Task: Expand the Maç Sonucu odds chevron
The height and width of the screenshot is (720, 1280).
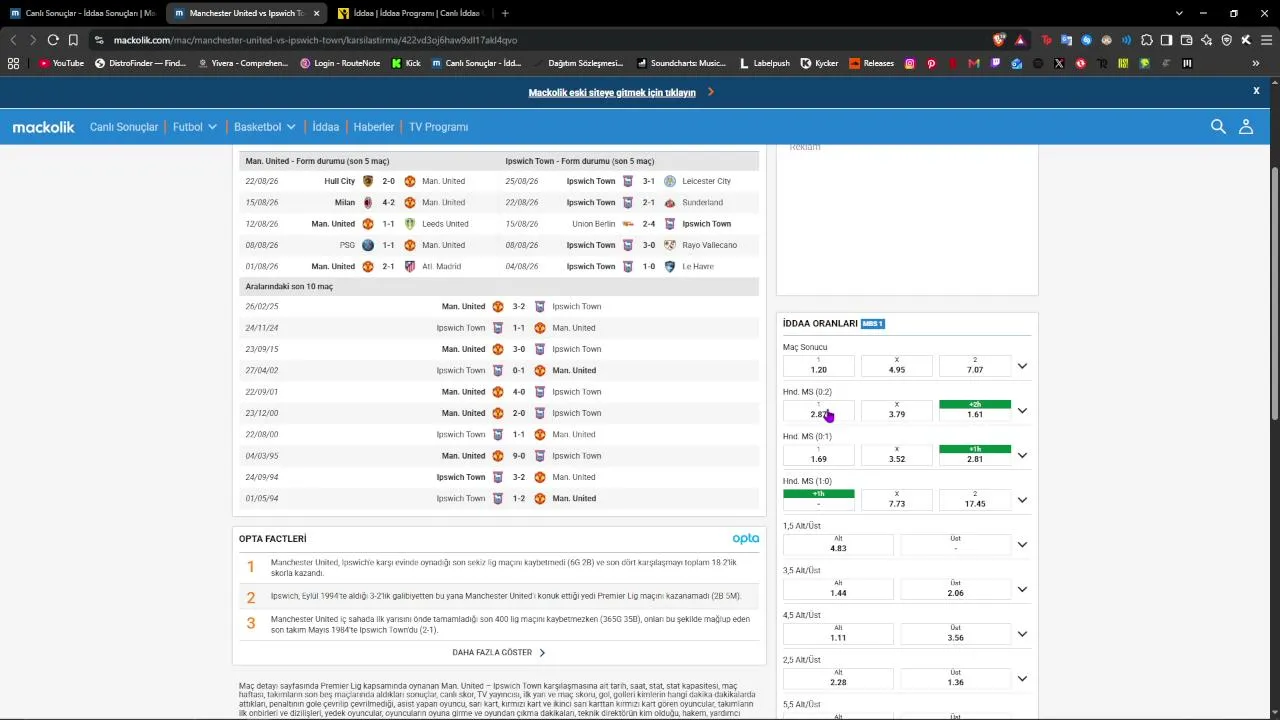Action: pos(1022,366)
